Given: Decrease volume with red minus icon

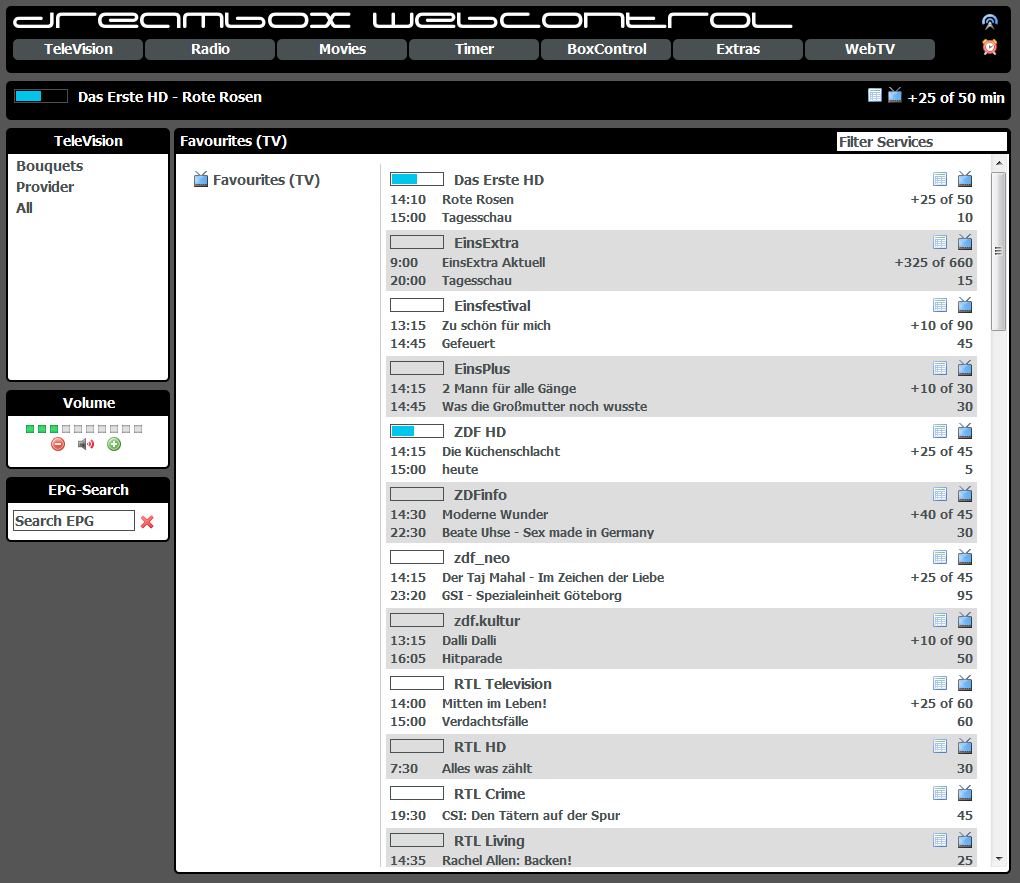Looking at the screenshot, I should pyautogui.click(x=58, y=444).
